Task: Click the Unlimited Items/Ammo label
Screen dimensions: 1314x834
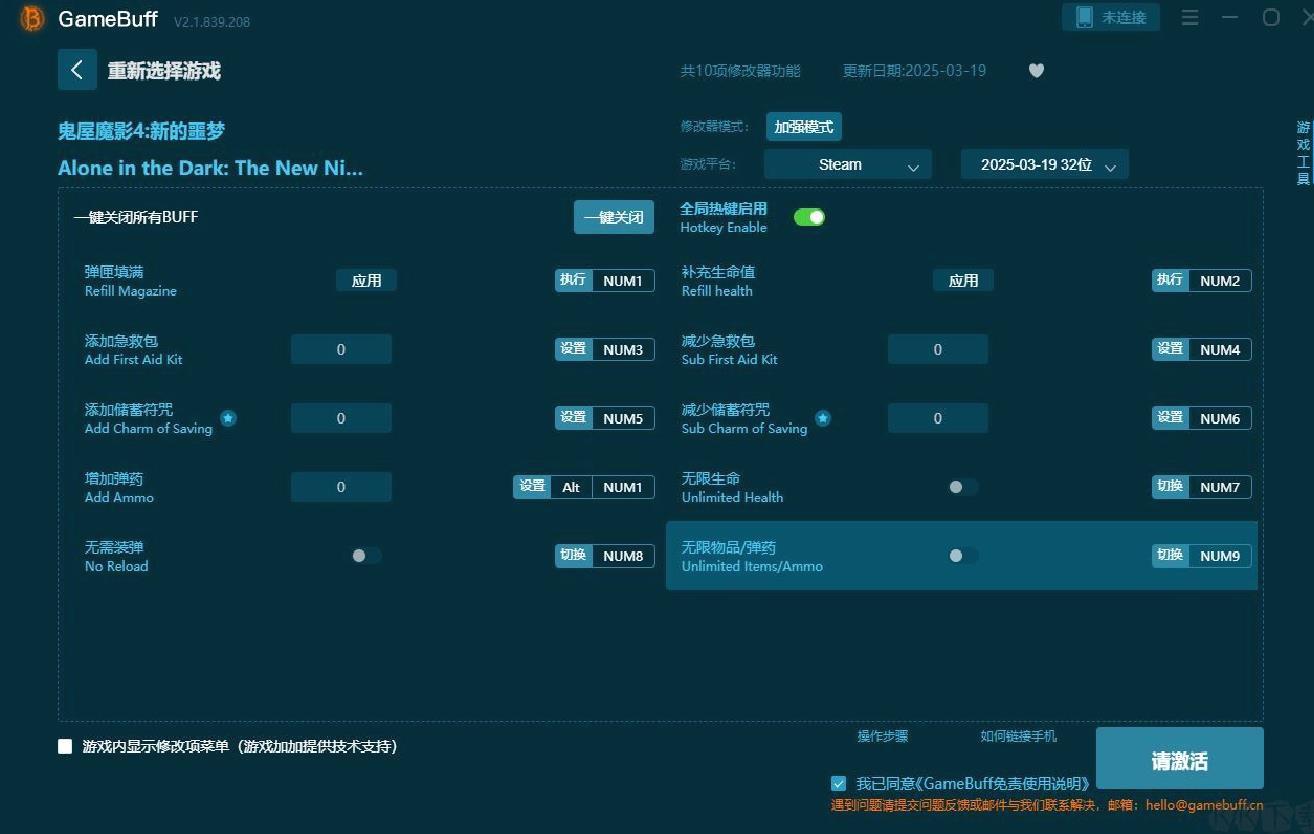Action: (x=752, y=556)
